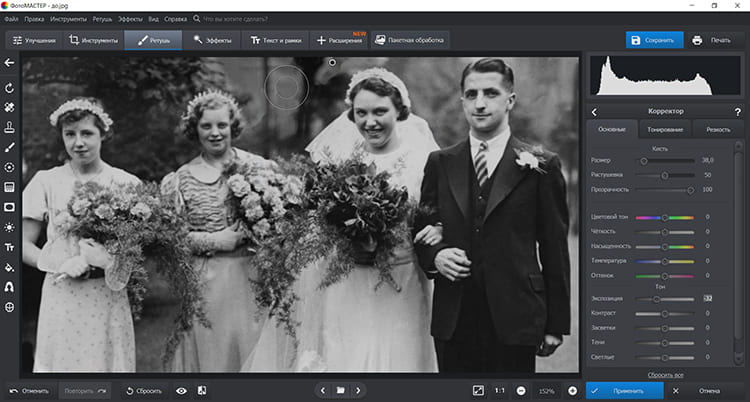The image size is (750, 402).
Task: Click the text tool icon in sidebar
Action: tap(10, 247)
